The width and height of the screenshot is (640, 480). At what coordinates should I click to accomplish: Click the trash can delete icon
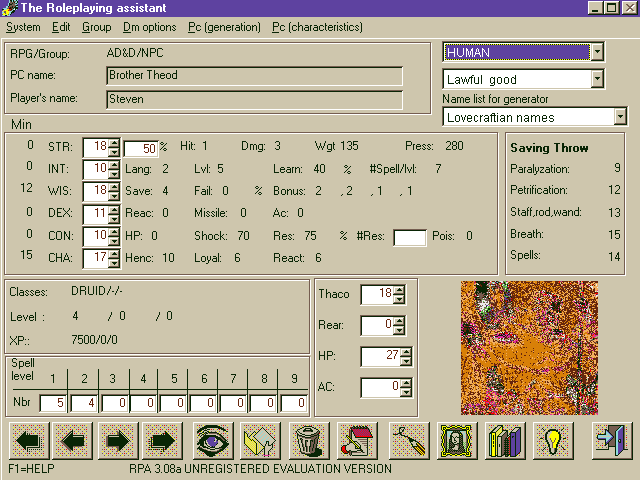point(308,441)
